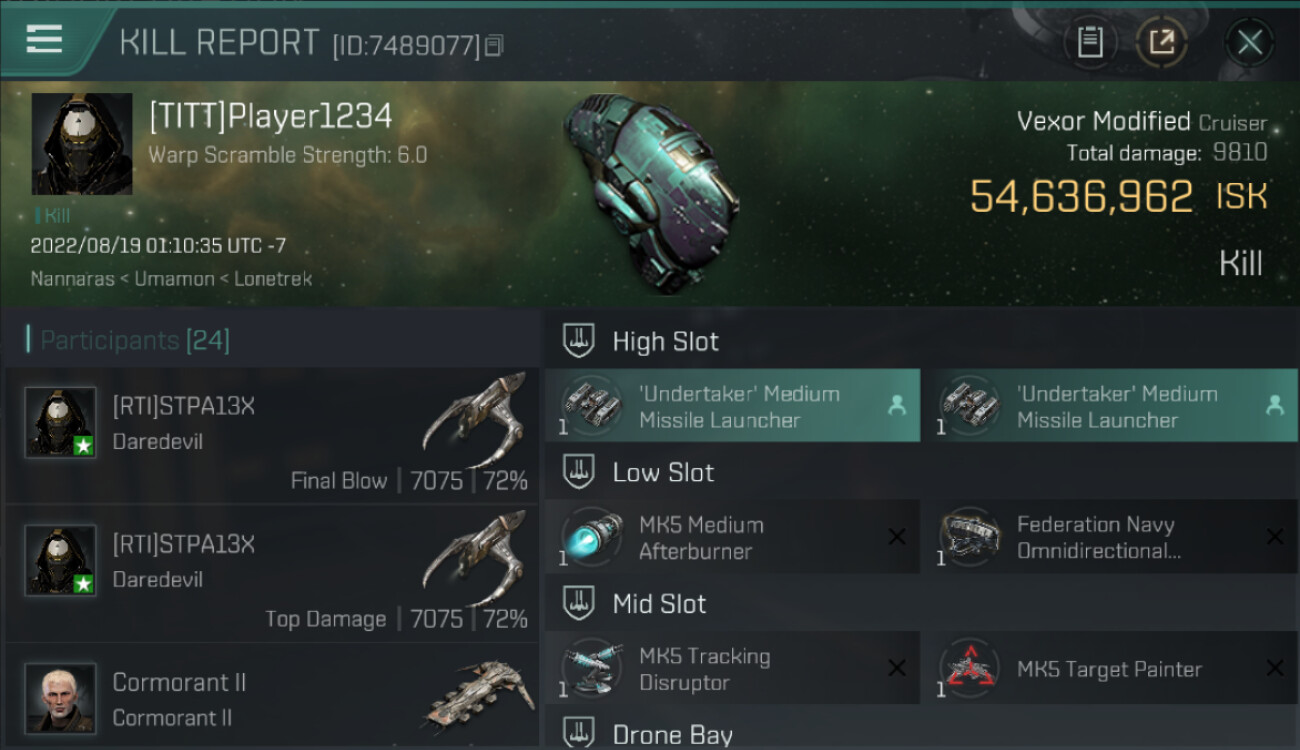
Task: Click the MK5 Medium Afterburner module icon
Action: click(x=591, y=537)
